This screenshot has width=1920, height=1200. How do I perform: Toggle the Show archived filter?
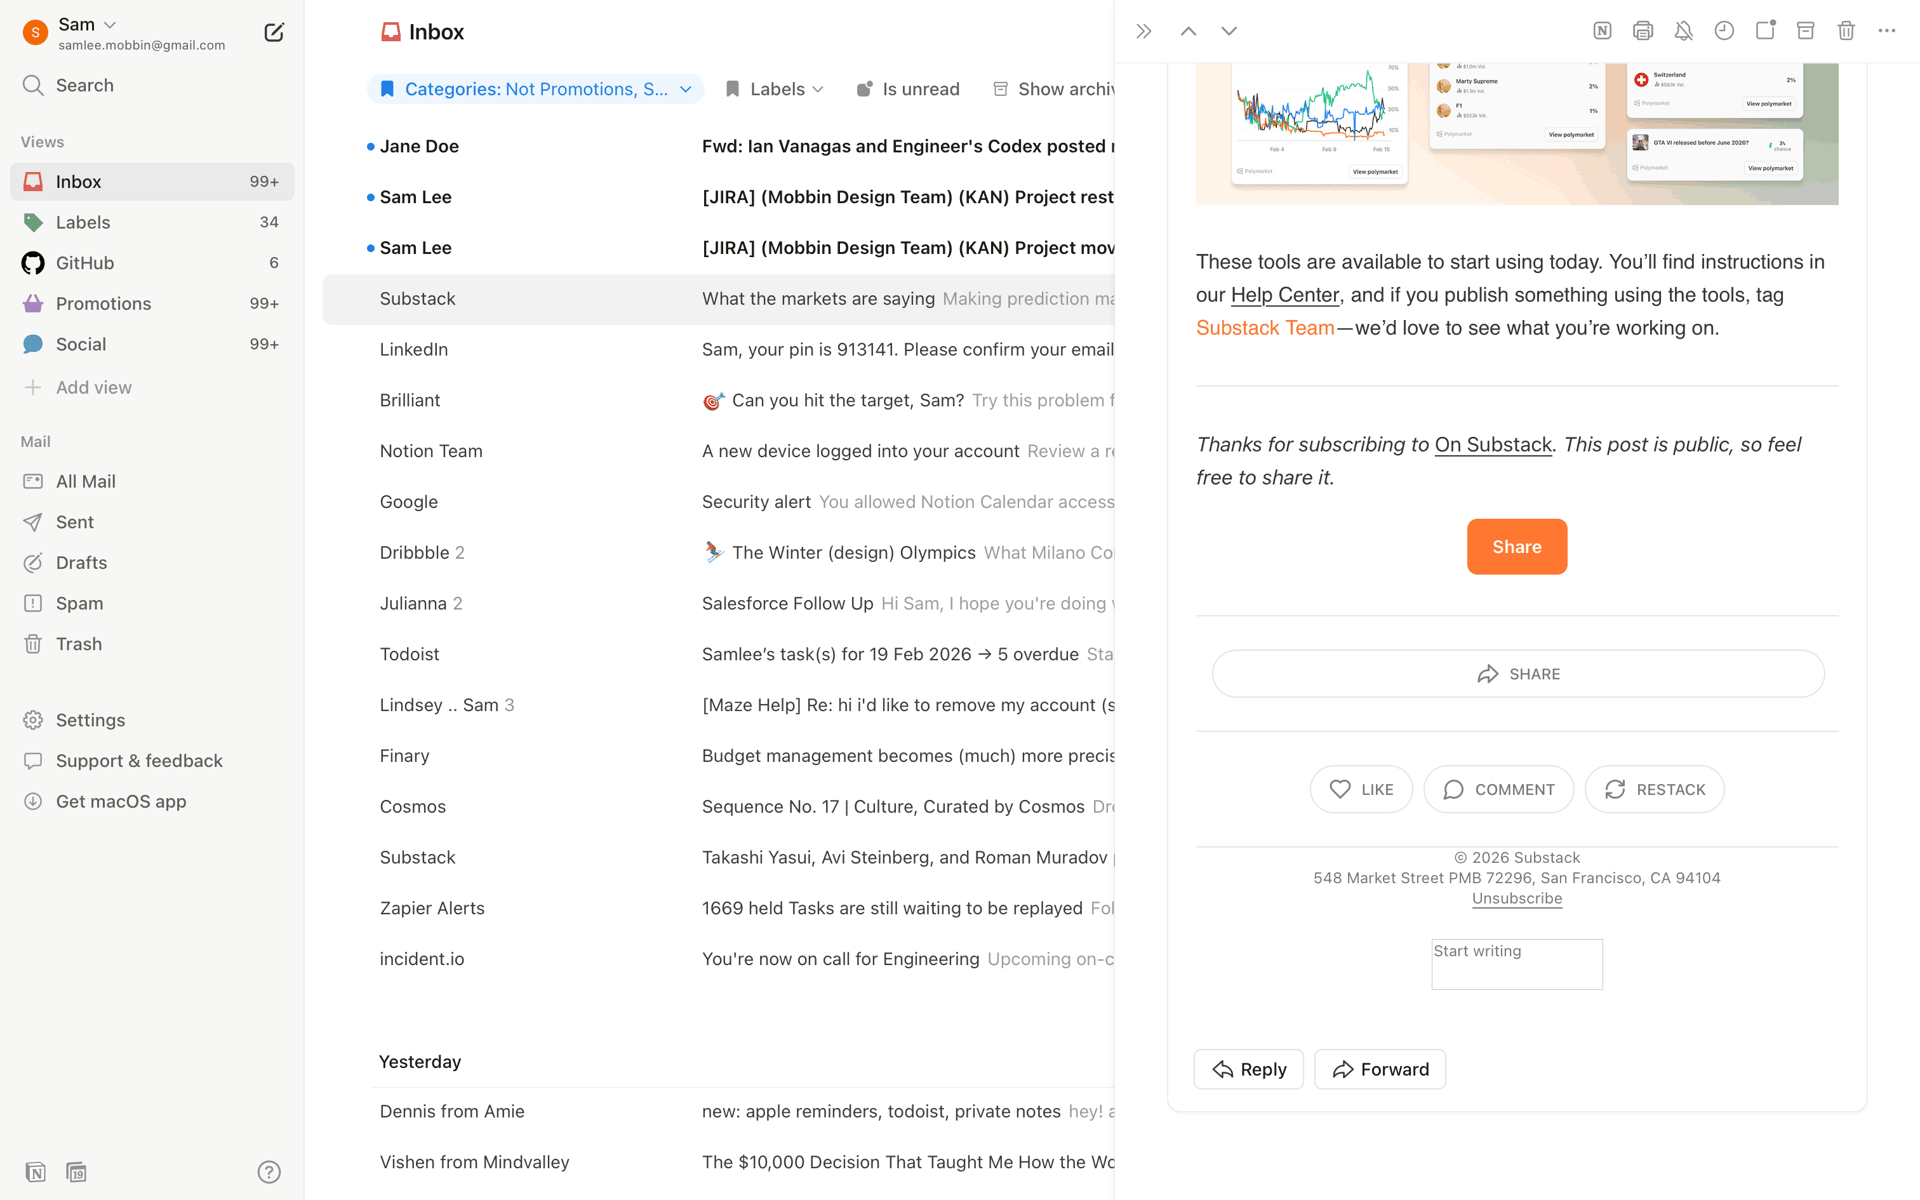[1054, 89]
